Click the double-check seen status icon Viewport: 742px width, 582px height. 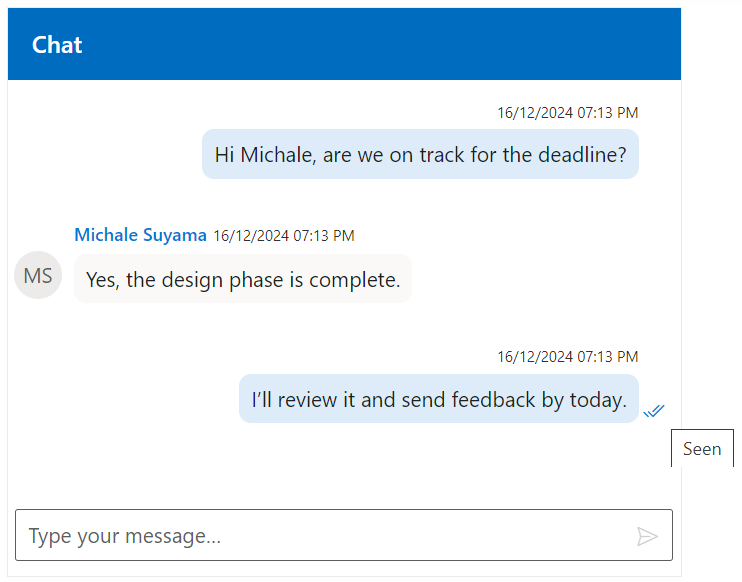[x=654, y=410]
